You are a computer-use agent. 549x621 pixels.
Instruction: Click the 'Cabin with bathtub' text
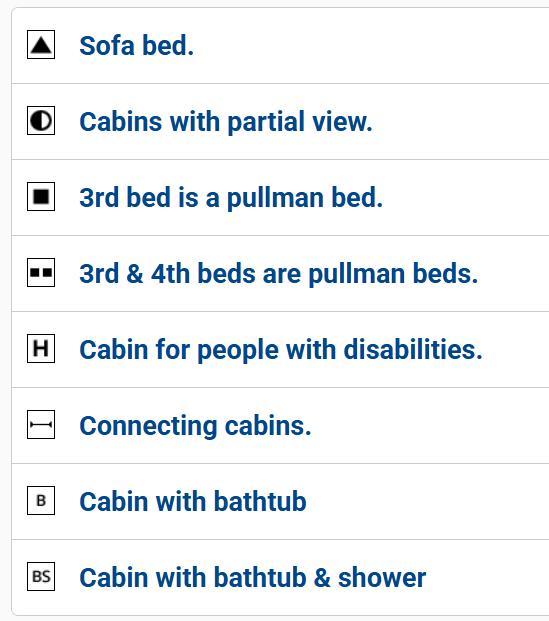pyautogui.click(x=193, y=501)
